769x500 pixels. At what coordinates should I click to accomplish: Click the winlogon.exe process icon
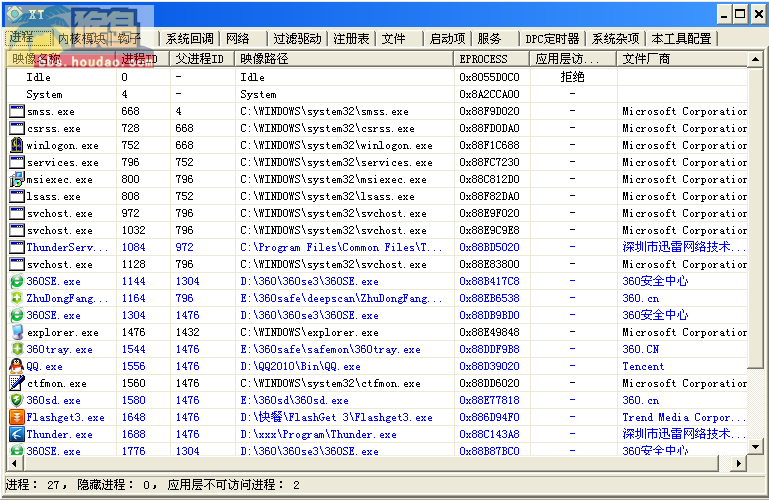[17, 145]
